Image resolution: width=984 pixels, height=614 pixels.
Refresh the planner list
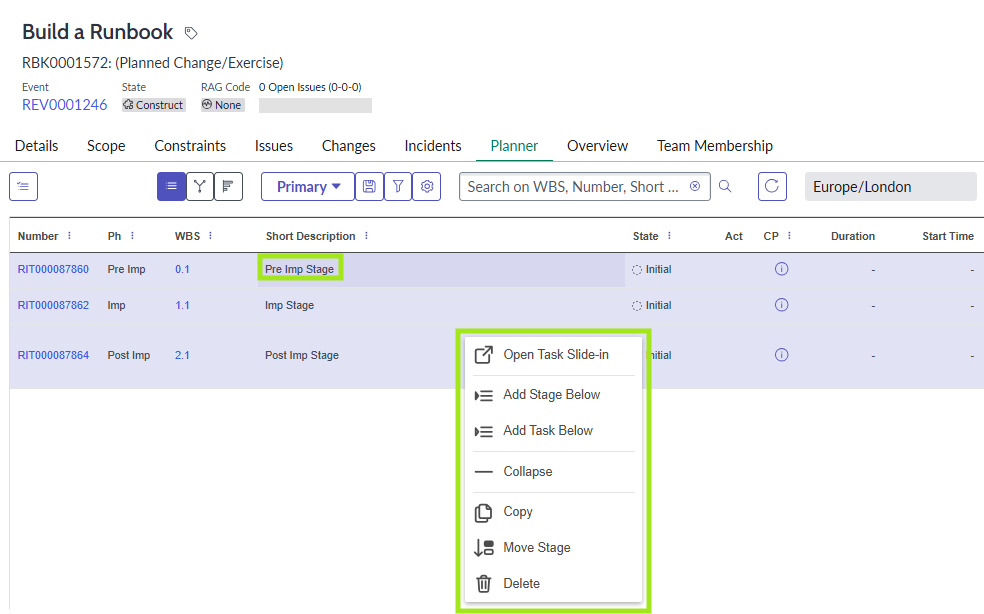(x=772, y=186)
